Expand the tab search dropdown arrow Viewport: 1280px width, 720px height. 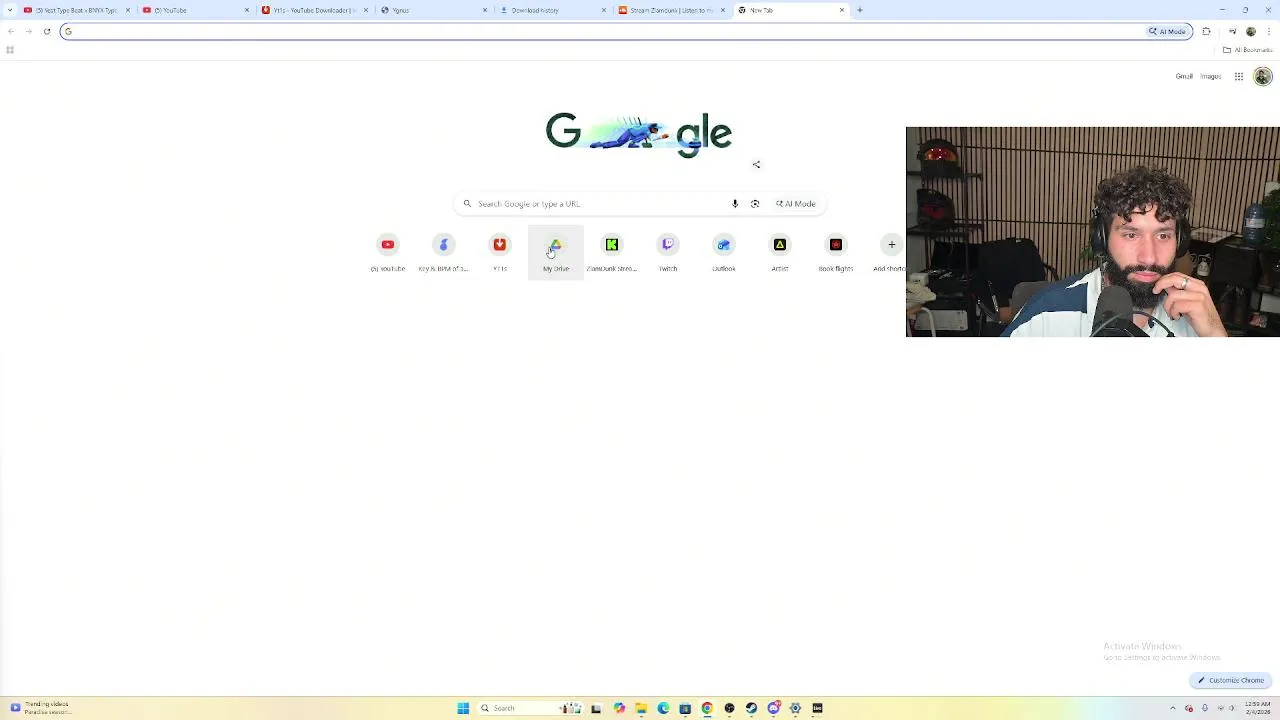pos(9,10)
